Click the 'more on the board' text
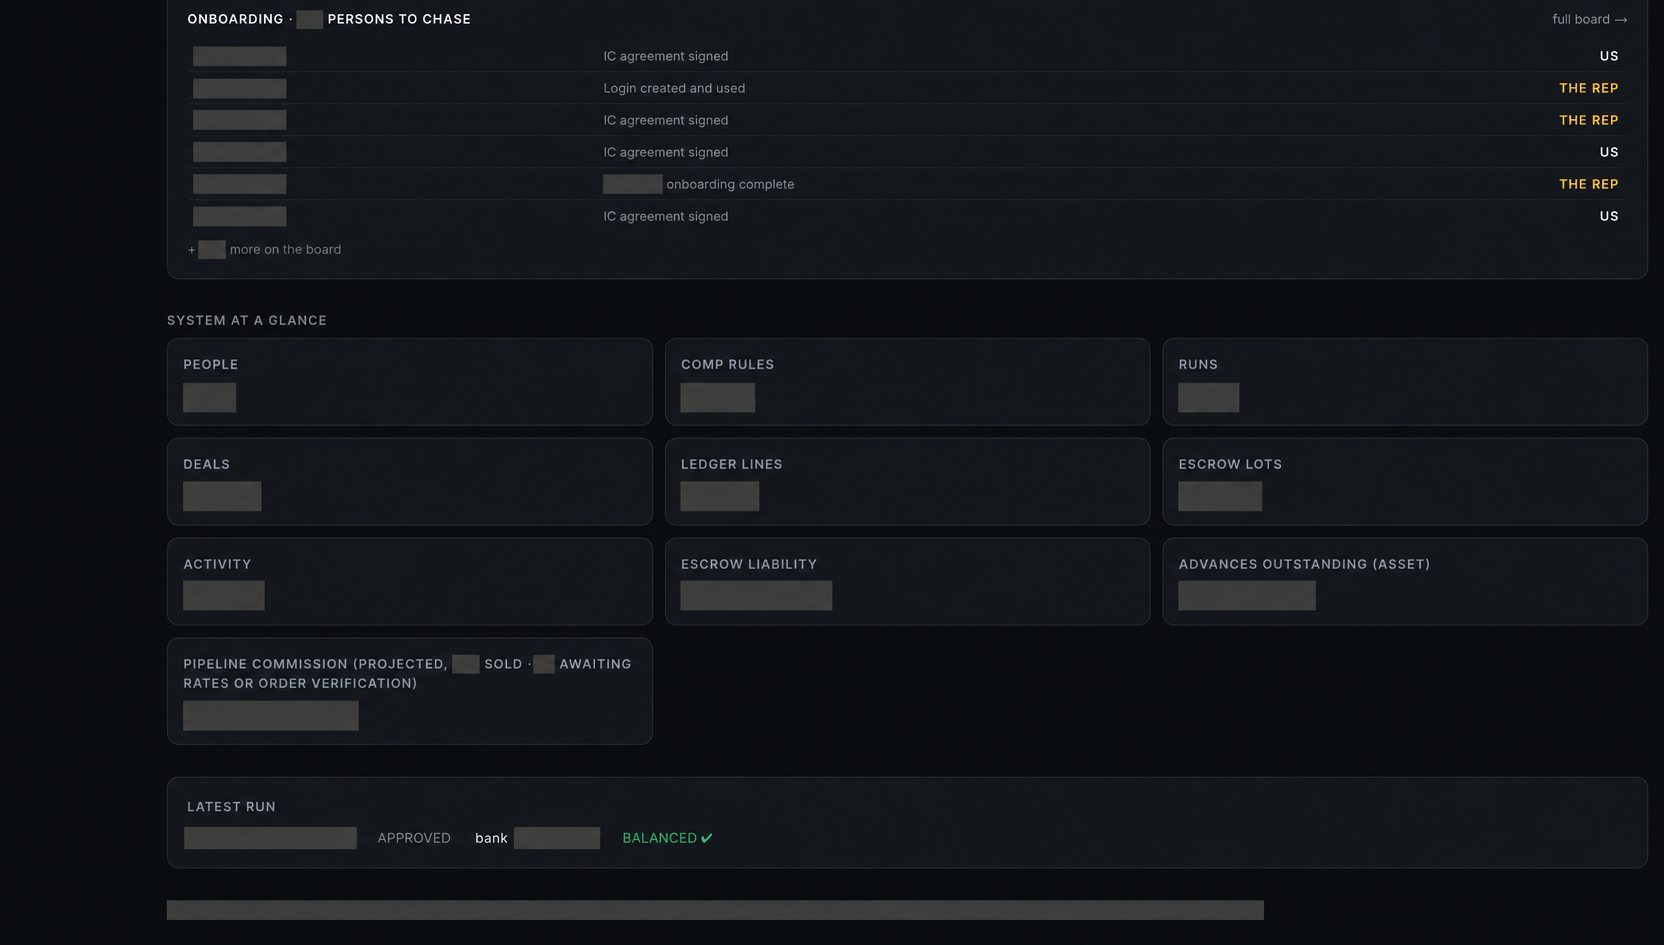Image resolution: width=1664 pixels, height=945 pixels. click(x=285, y=249)
